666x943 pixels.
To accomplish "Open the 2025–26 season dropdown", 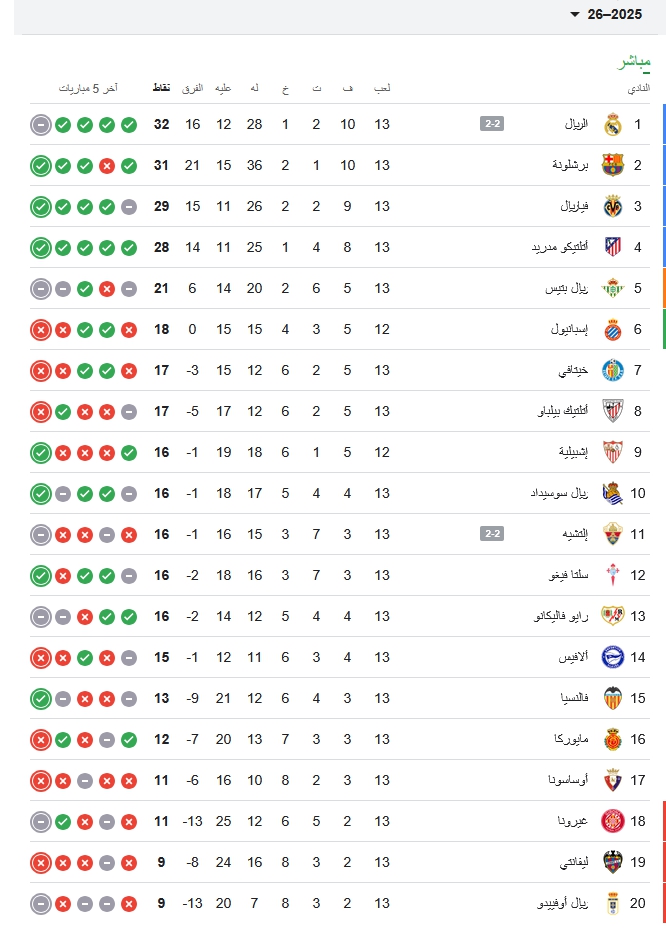I will point(612,14).
